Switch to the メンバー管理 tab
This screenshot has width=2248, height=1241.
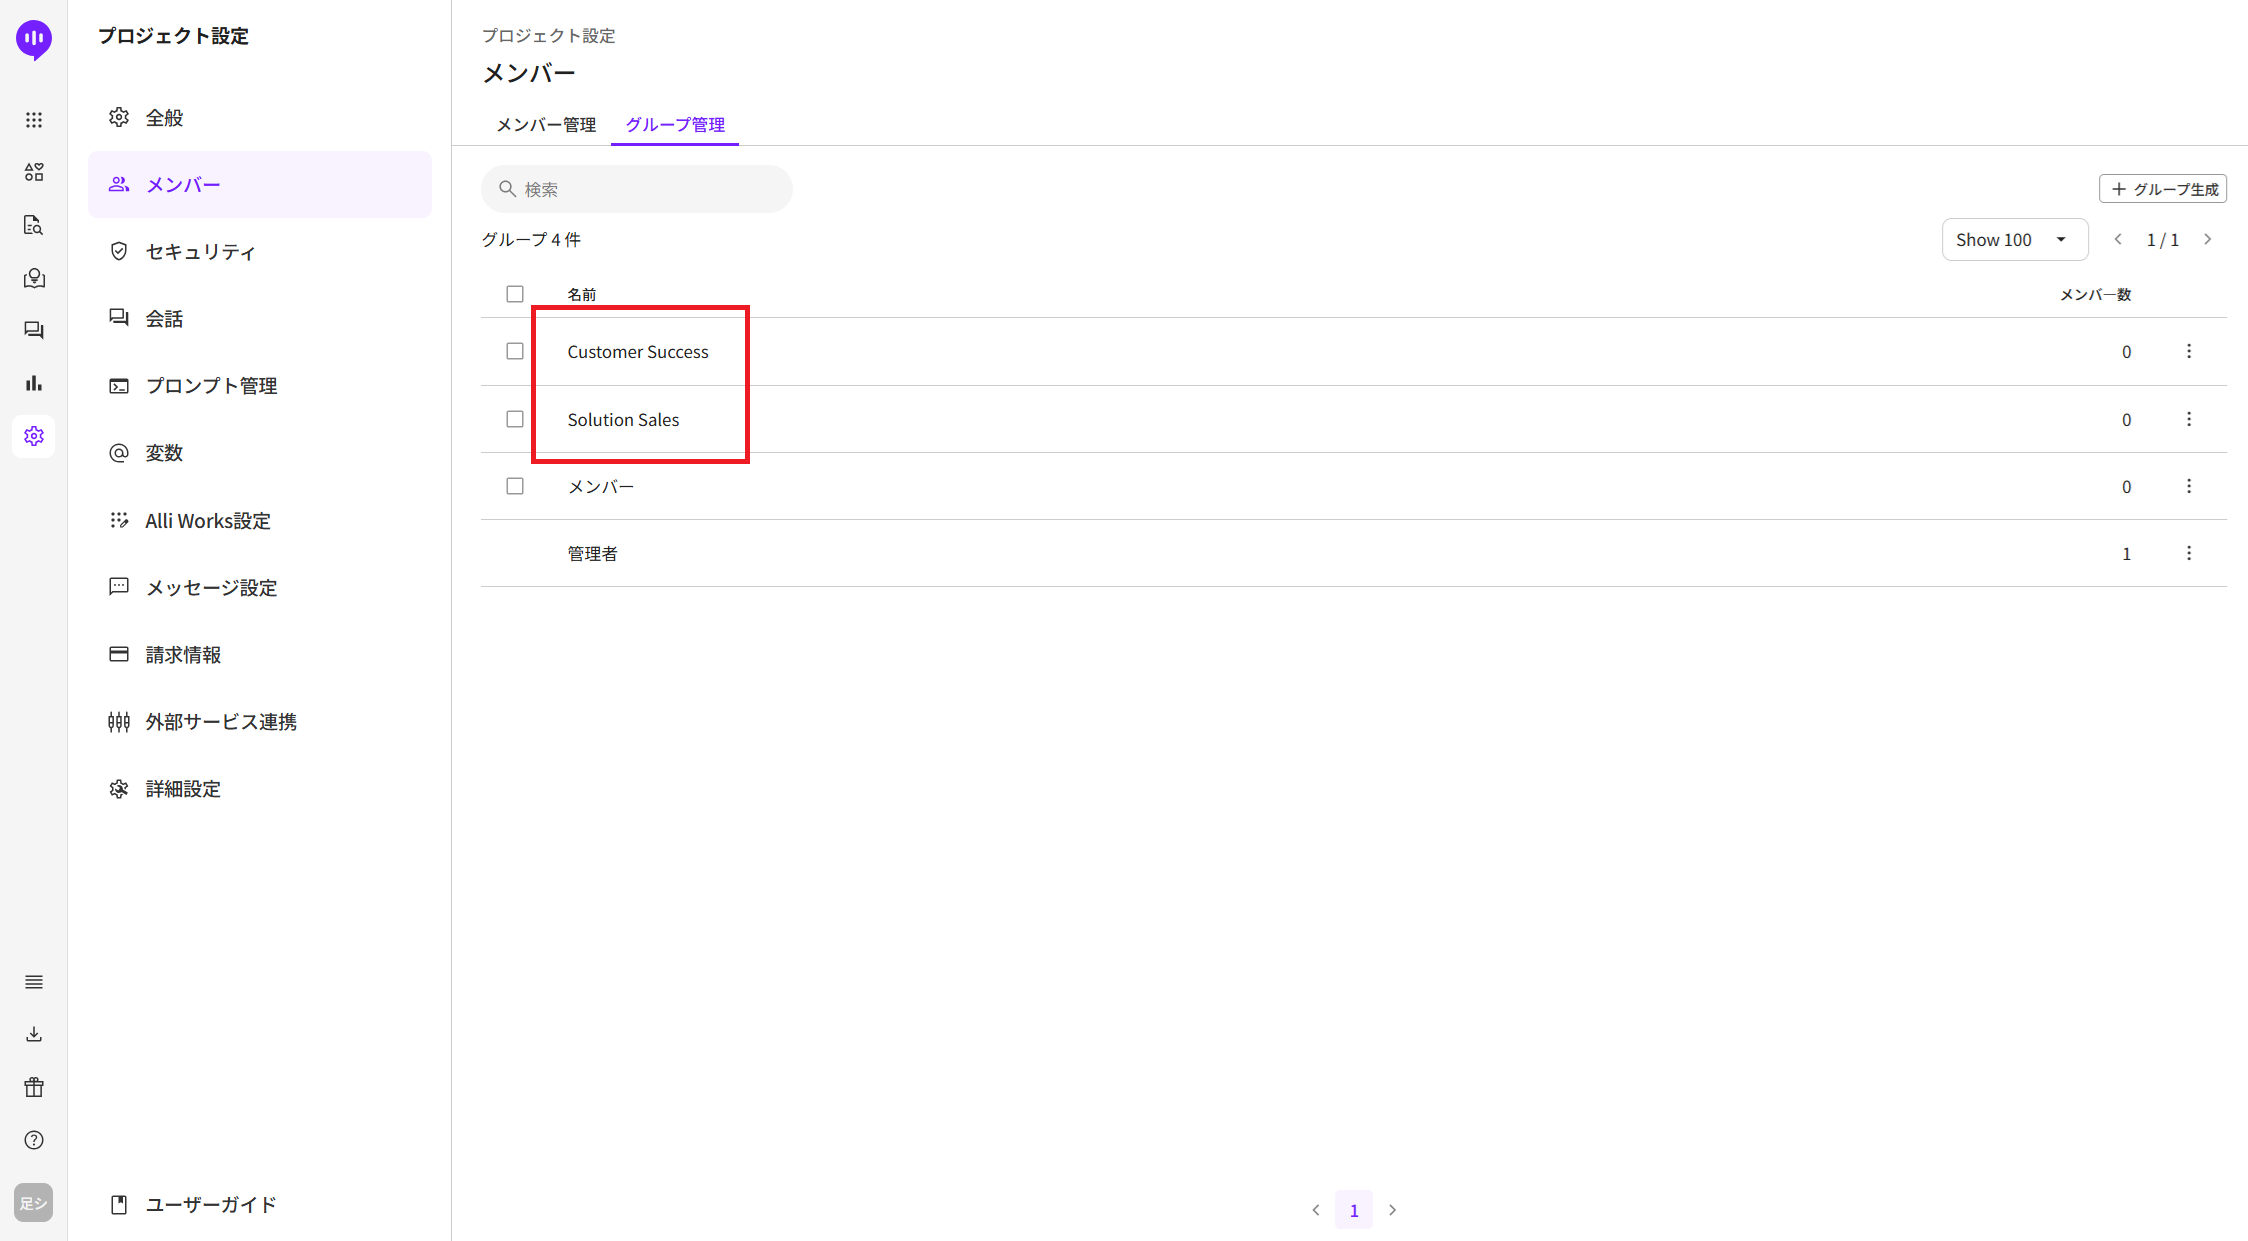tap(546, 125)
